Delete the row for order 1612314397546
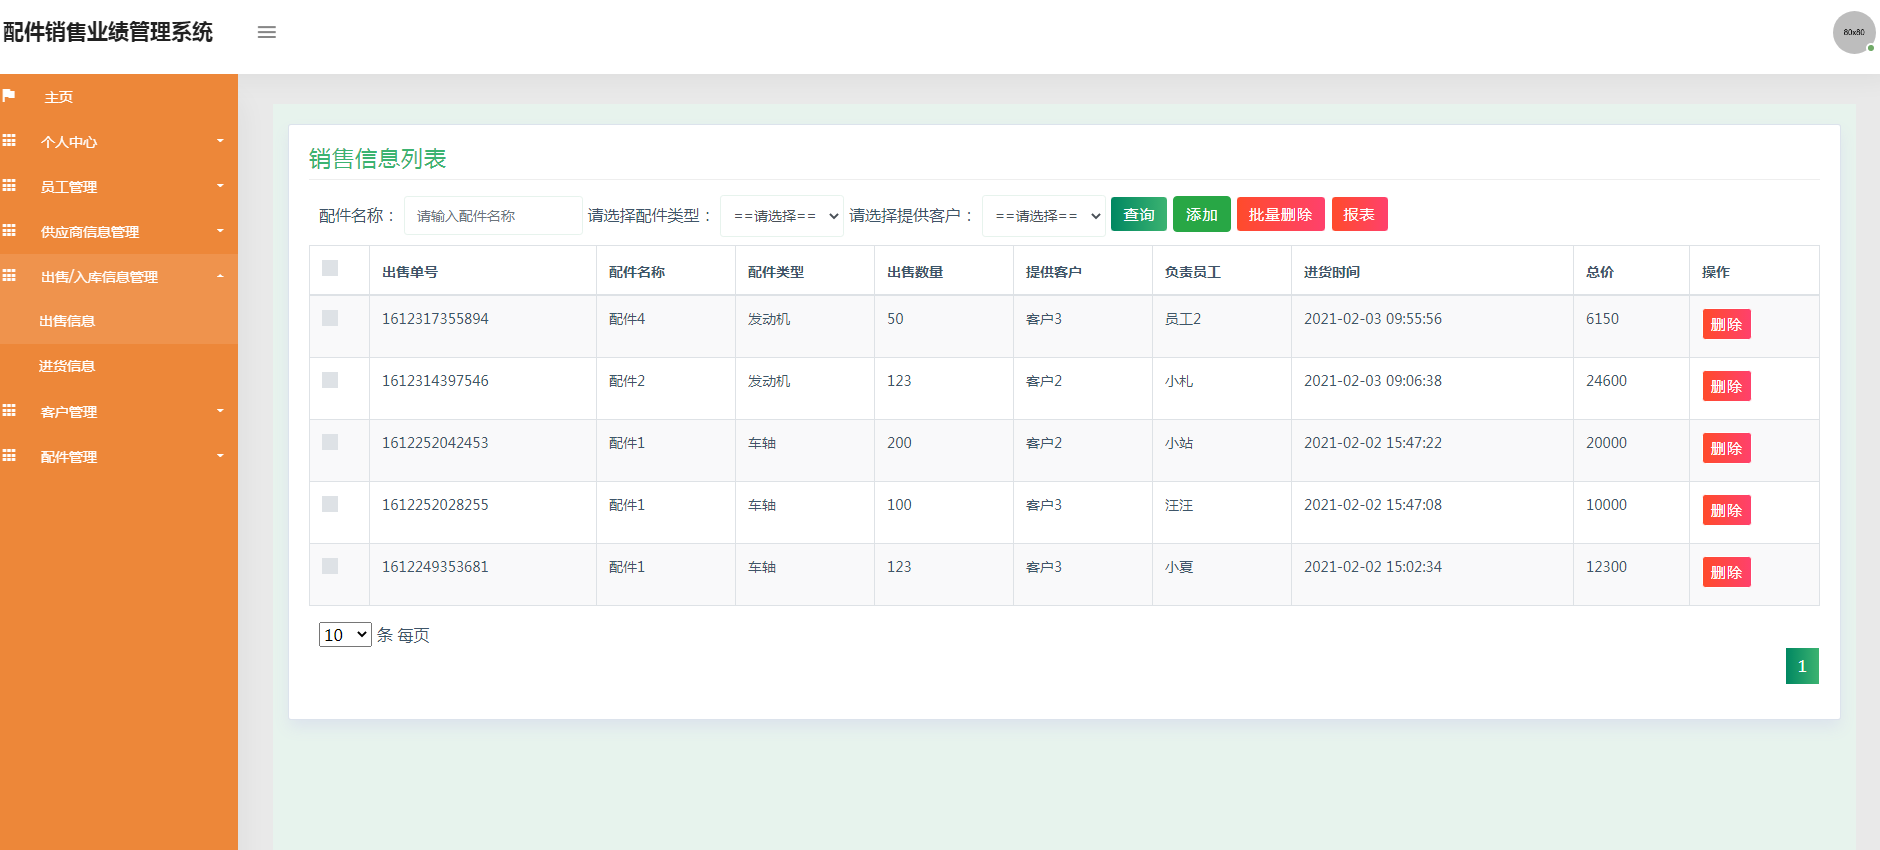1880x850 pixels. pos(1726,386)
